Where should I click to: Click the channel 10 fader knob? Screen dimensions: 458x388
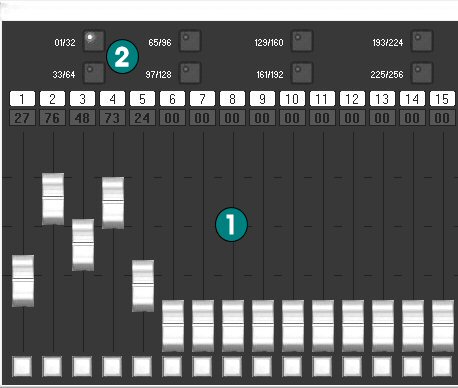coord(293,326)
